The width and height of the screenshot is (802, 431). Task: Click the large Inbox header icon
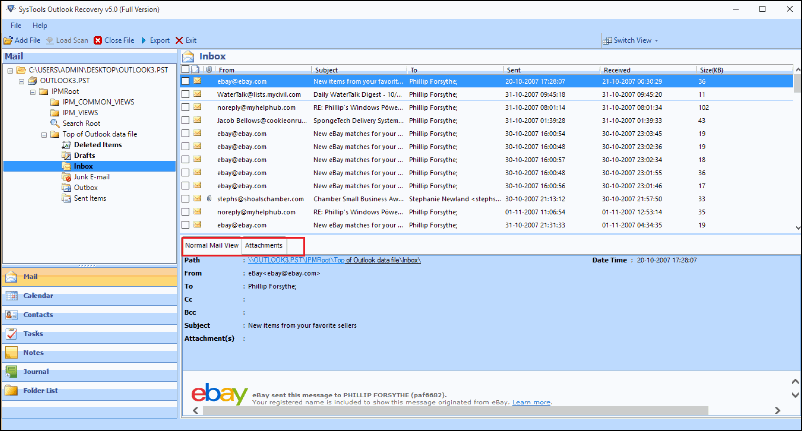click(188, 56)
